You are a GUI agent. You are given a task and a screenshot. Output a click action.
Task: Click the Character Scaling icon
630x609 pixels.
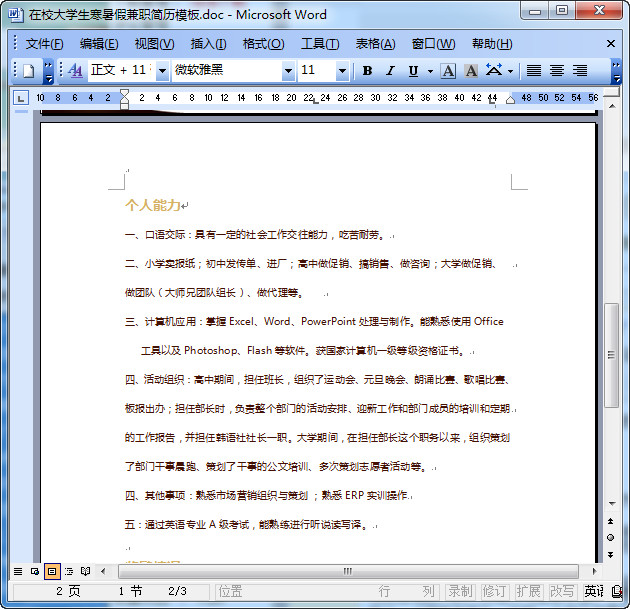pos(494,70)
